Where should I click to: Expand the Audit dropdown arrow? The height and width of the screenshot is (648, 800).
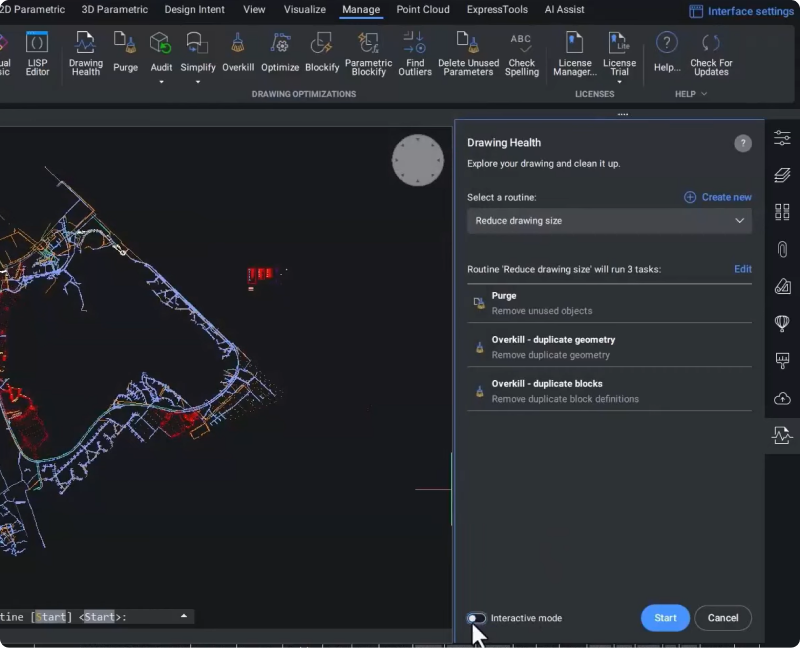(x=161, y=82)
